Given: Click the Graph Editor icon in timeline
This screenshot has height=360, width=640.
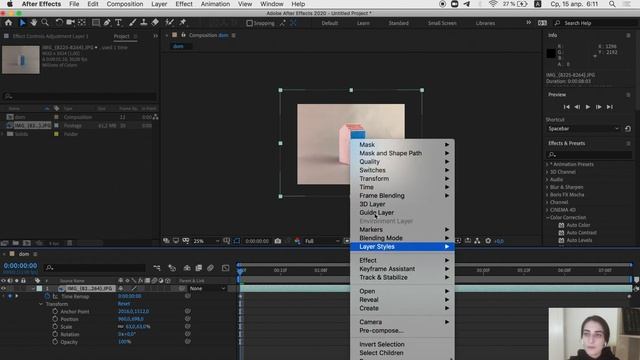Looking at the screenshot, I should pos(225,268).
